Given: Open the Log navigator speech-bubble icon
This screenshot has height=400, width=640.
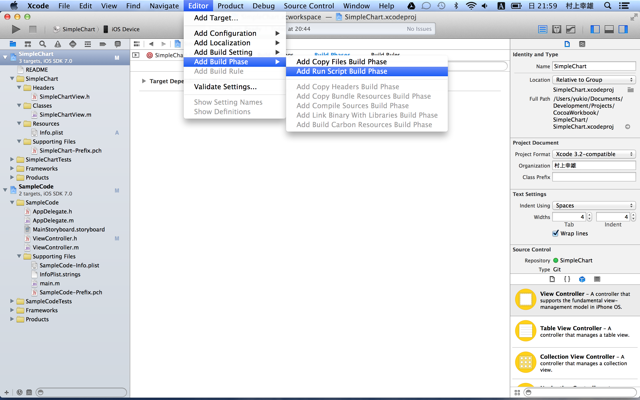Looking at the screenshot, I should point(118,44).
